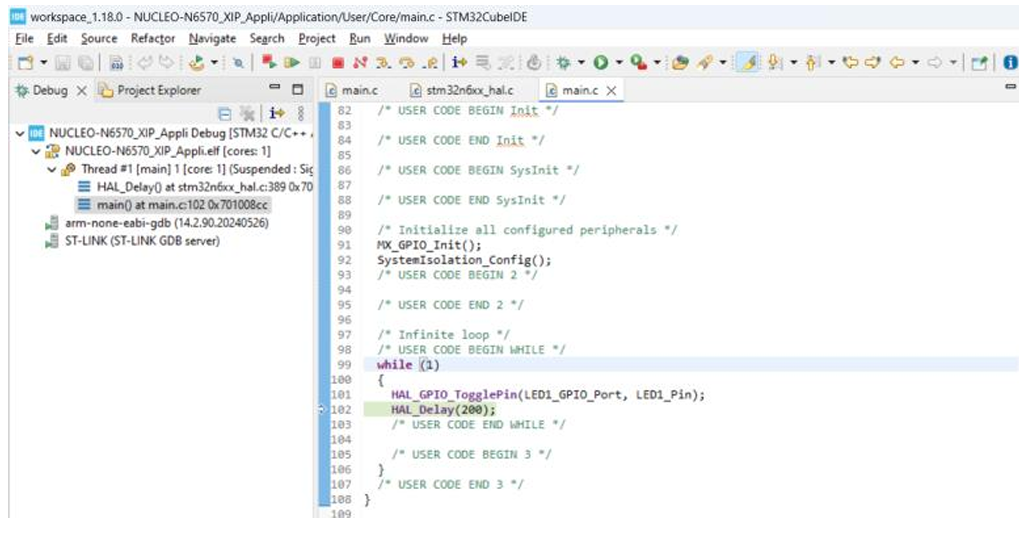Open the Run configurations dropdown arrow
Image resolution: width=1032 pixels, height=537 pixels.
[619, 63]
